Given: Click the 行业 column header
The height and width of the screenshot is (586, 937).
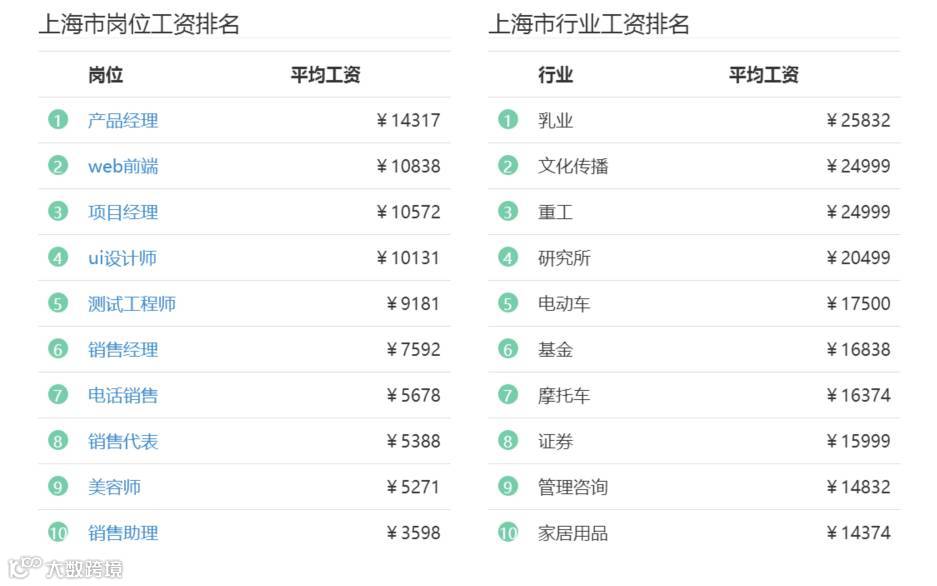Looking at the screenshot, I should 555,75.
